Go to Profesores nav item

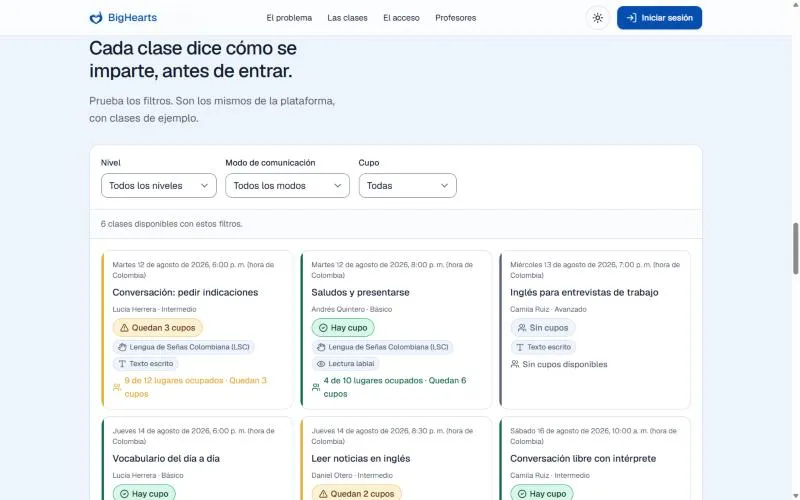coord(456,18)
